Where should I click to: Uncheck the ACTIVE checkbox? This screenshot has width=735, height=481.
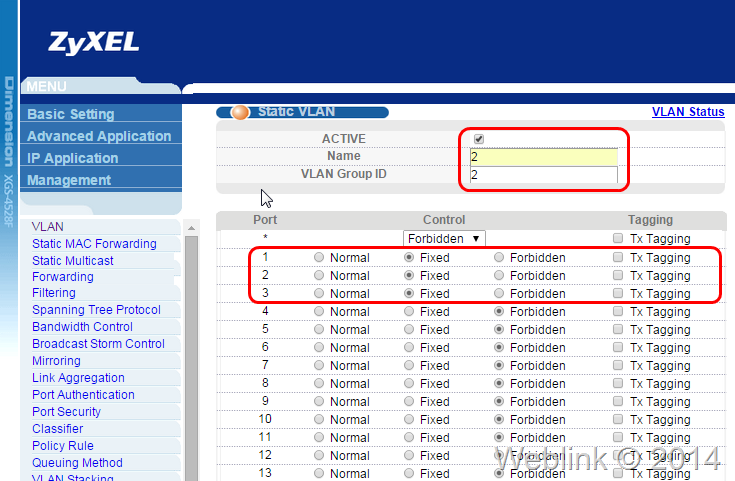(x=479, y=139)
